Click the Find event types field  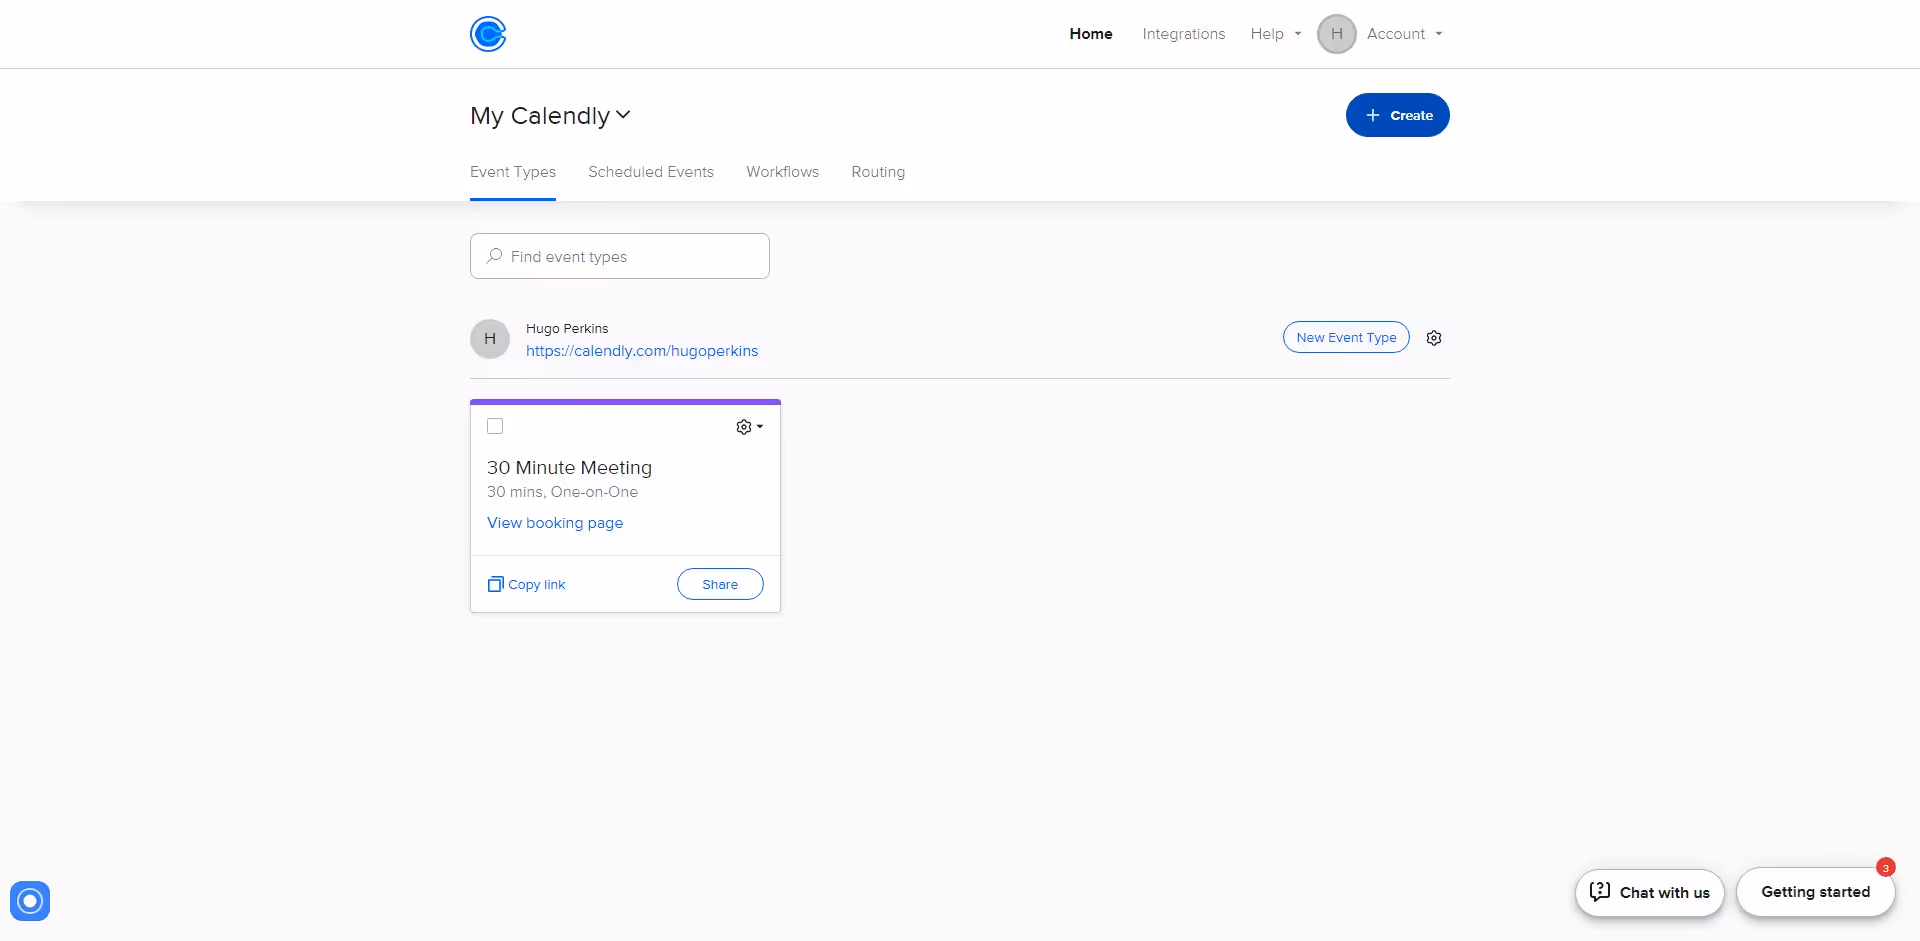point(620,256)
